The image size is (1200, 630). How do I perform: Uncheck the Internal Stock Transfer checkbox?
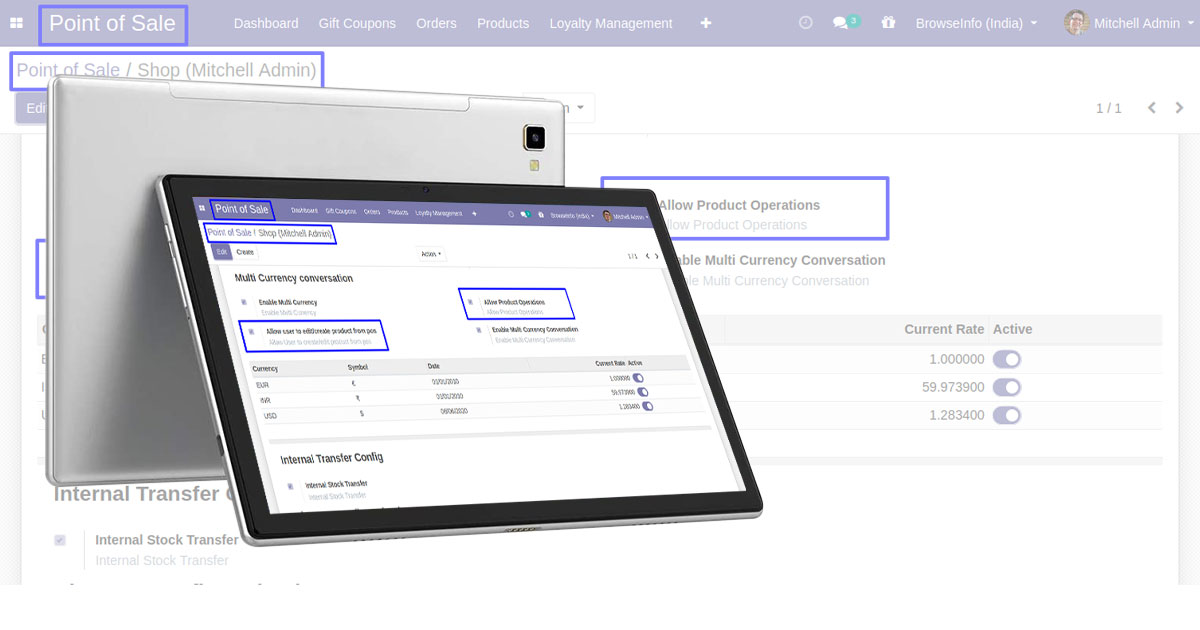[x=60, y=540]
